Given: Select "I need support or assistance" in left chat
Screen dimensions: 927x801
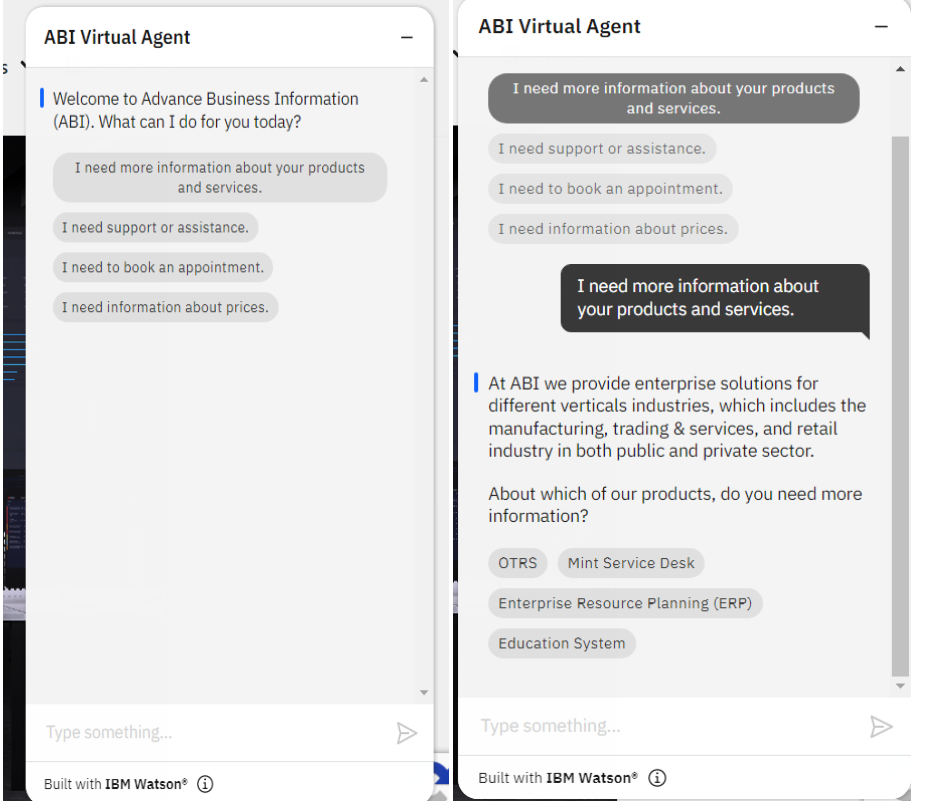Looking at the screenshot, I should coord(155,228).
